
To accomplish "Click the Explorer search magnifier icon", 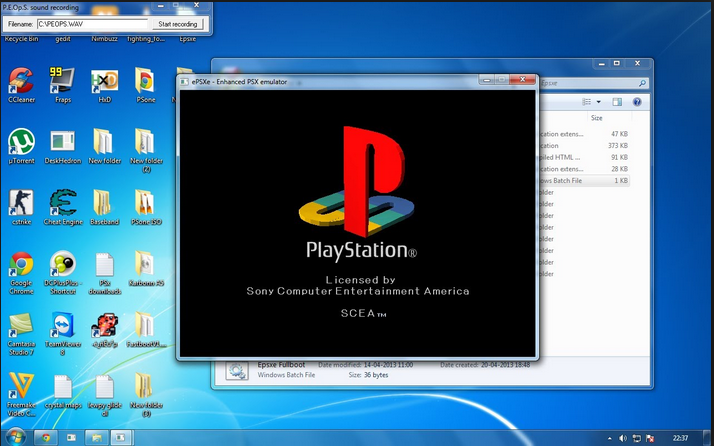I will point(642,83).
